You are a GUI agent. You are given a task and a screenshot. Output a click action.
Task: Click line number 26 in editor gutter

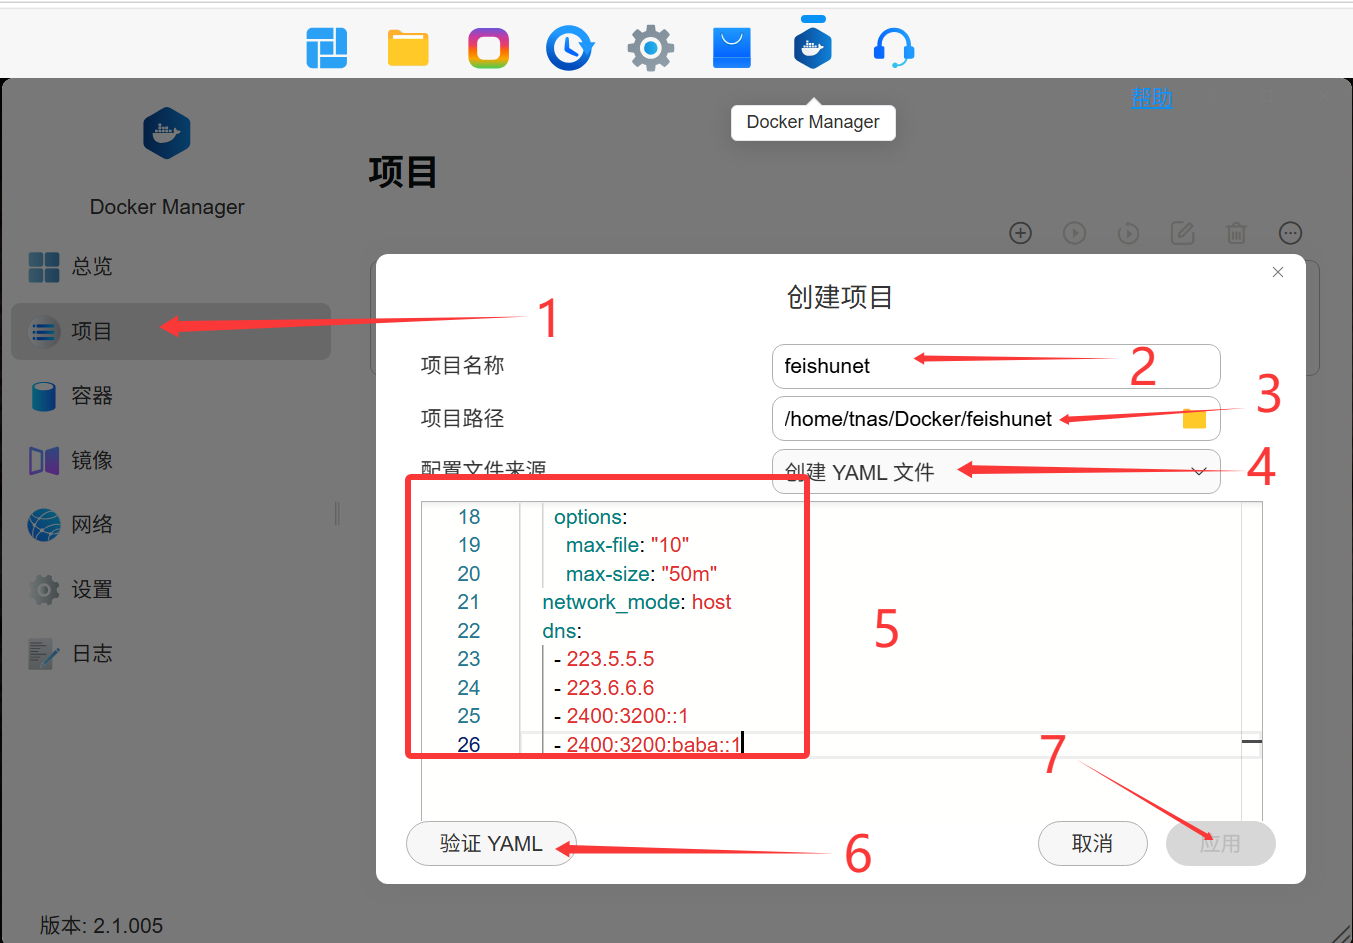click(469, 745)
